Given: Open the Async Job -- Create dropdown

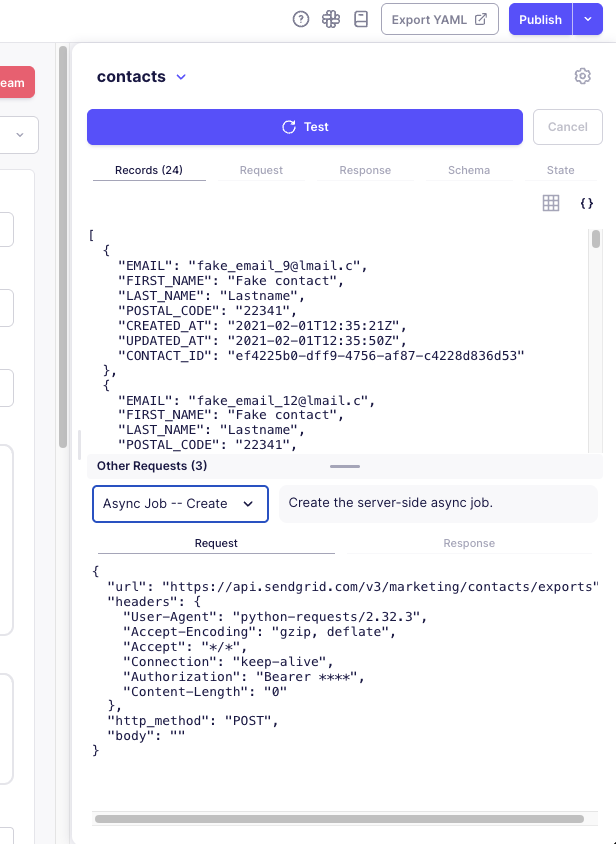Looking at the screenshot, I should pos(180,504).
